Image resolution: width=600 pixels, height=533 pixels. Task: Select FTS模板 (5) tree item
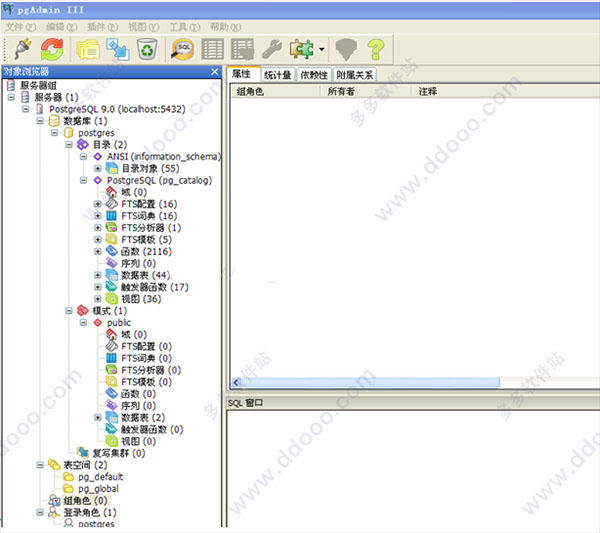pyautogui.click(x=147, y=240)
